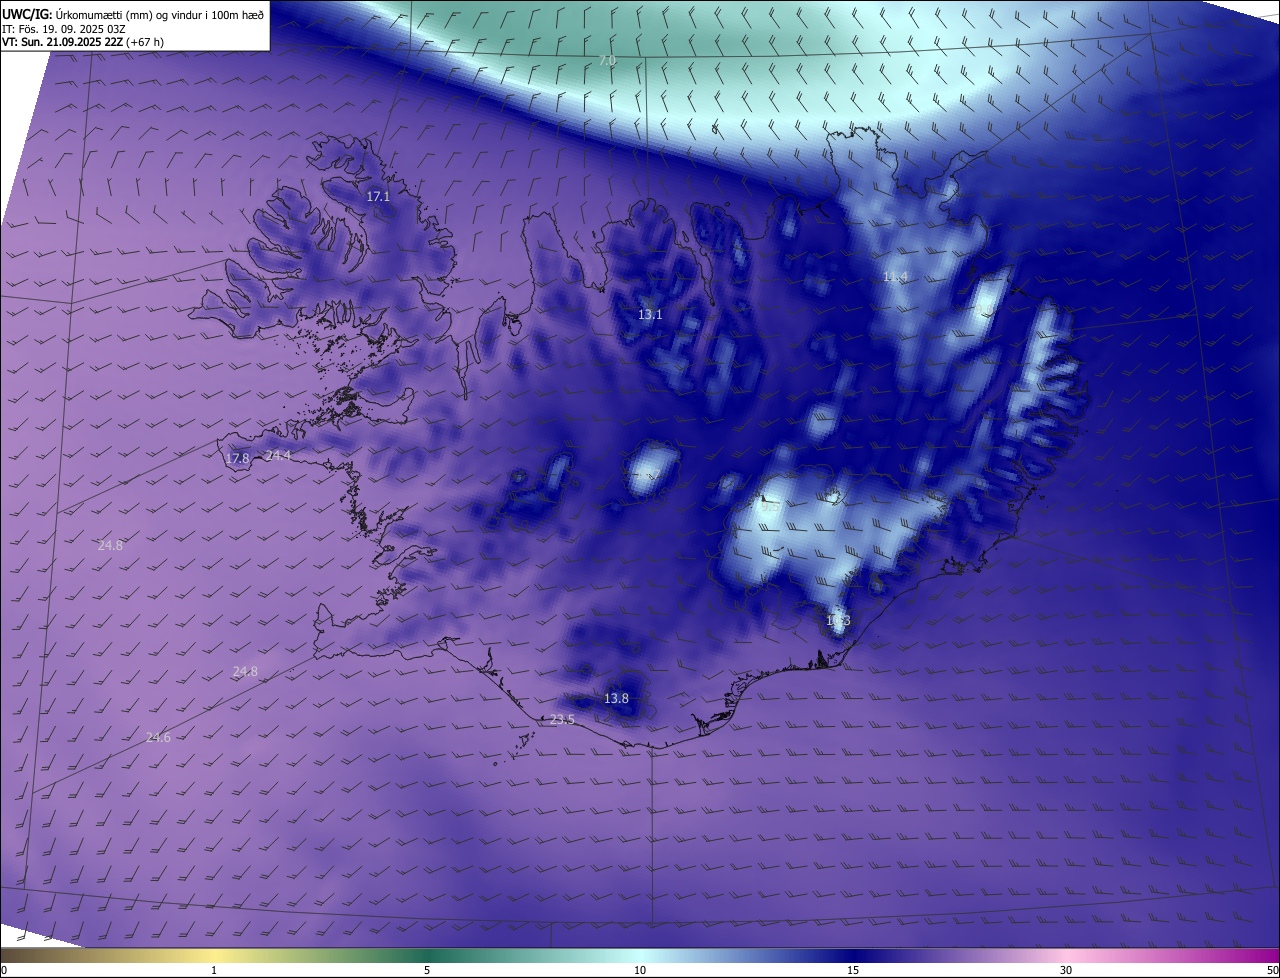Click the 24.4 value on the western peninsula
This screenshot has height=978, width=1280.
click(278, 456)
